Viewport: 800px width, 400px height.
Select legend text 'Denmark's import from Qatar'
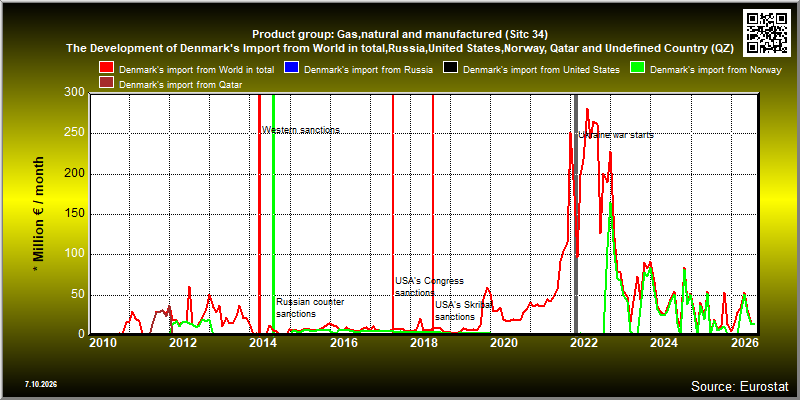181,85
